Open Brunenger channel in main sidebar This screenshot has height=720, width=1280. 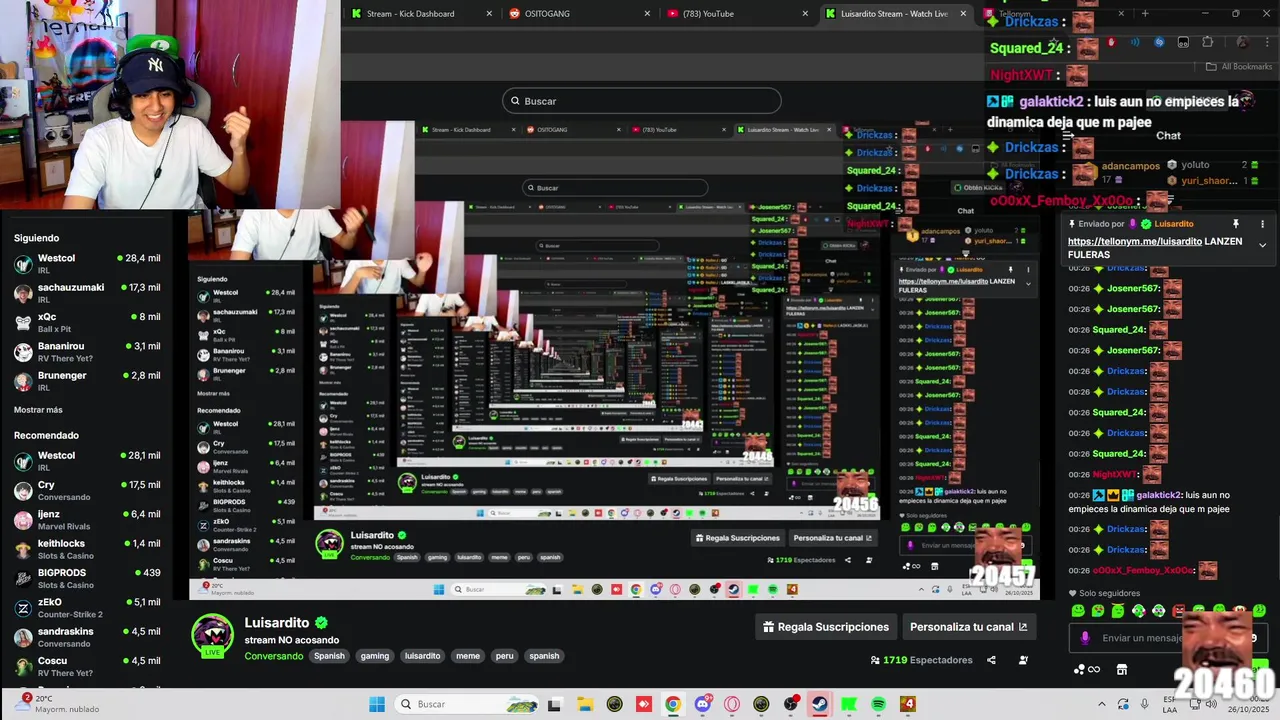pos(87,381)
